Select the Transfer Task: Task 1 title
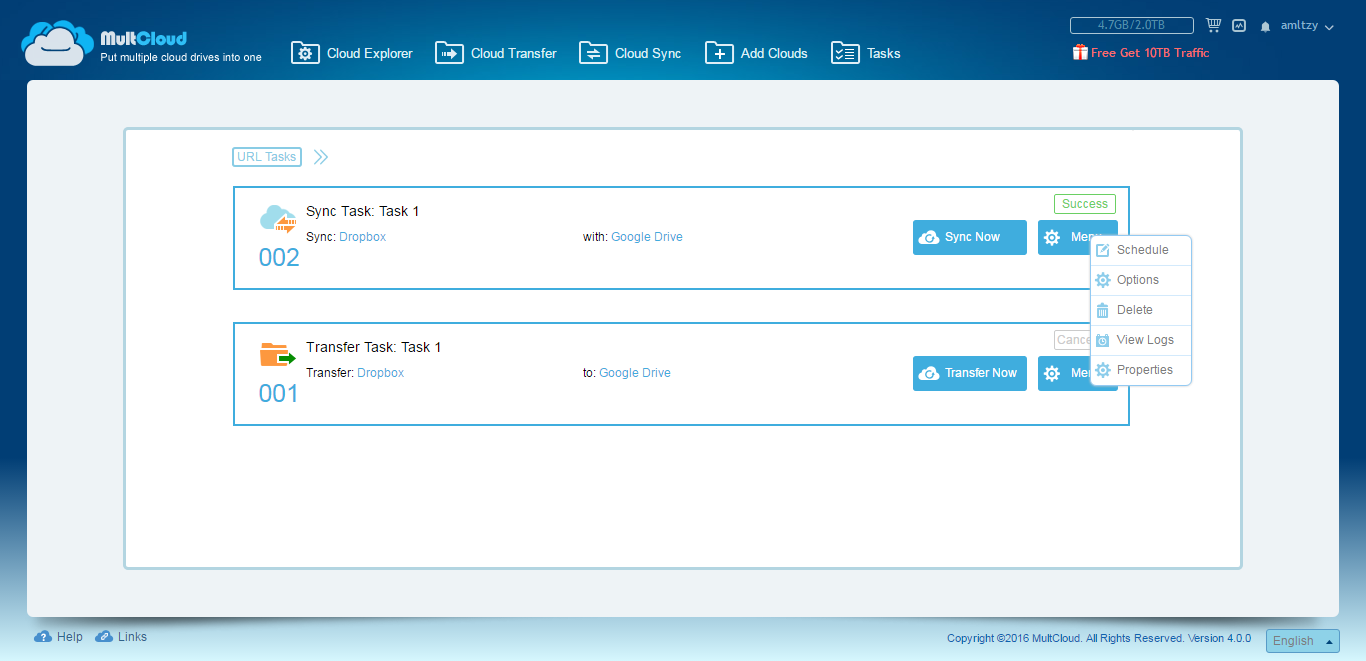This screenshot has height=661, width=1366. [x=374, y=347]
